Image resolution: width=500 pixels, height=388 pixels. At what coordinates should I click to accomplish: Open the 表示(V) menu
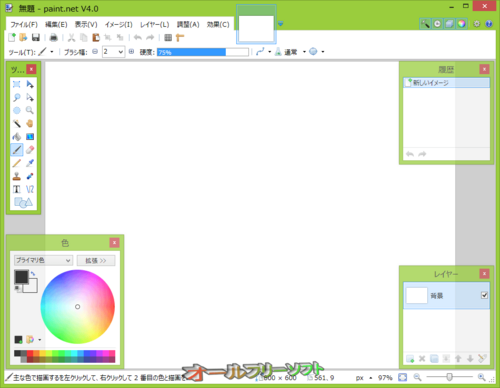pyautogui.click(x=86, y=24)
